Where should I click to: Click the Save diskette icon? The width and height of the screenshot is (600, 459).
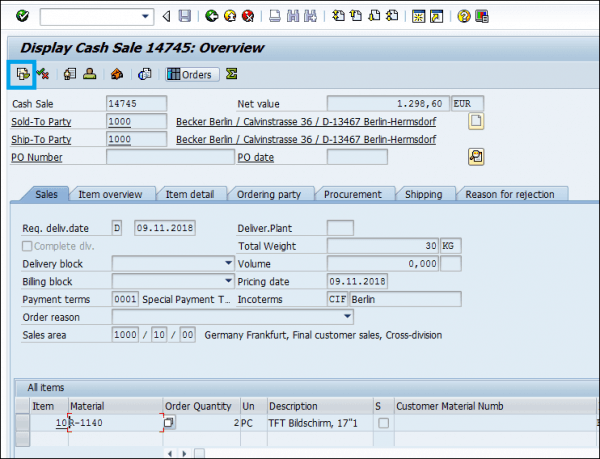click(185, 16)
